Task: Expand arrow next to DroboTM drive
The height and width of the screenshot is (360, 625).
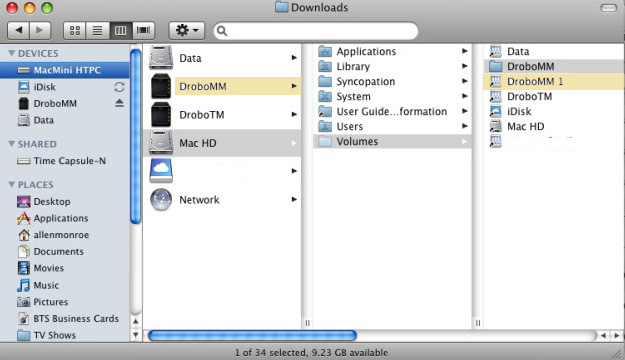Action: (x=294, y=114)
